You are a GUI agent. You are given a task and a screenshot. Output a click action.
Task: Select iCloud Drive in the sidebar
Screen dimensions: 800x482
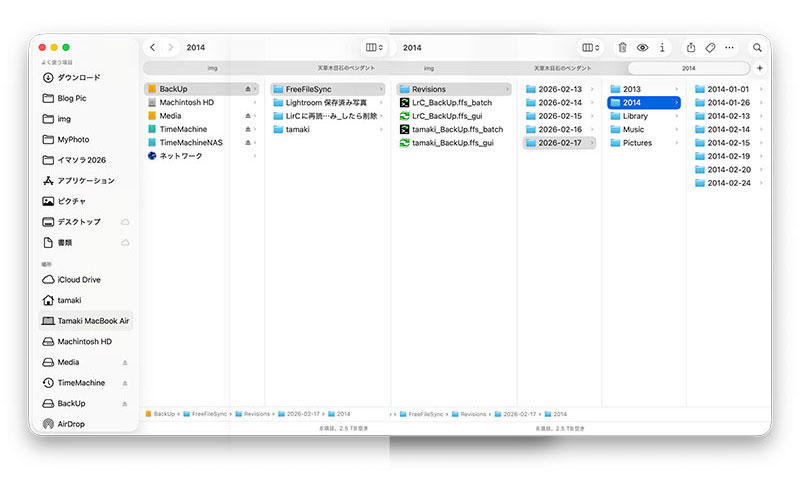[78, 280]
